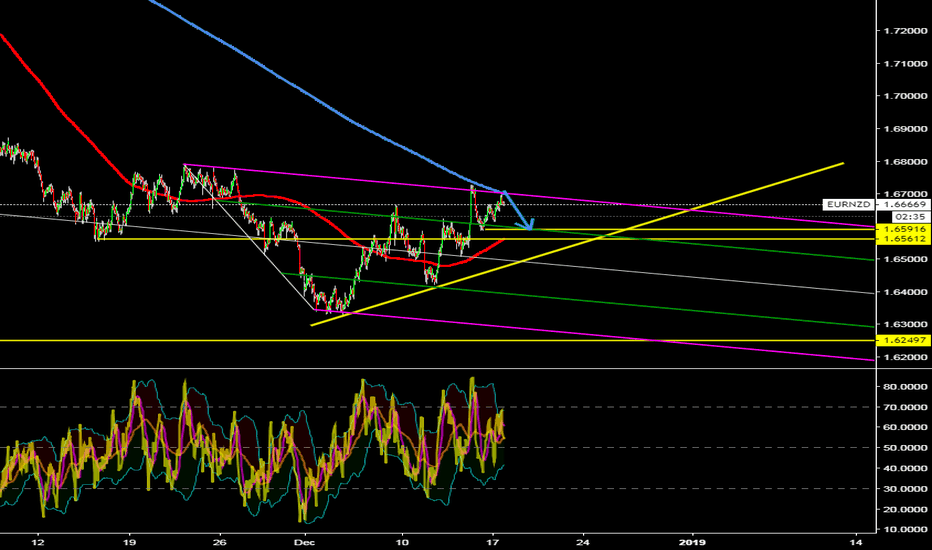Image resolution: width=932 pixels, height=550 pixels.
Task: Click the 1.71000 price axis value
Action: click(906, 63)
